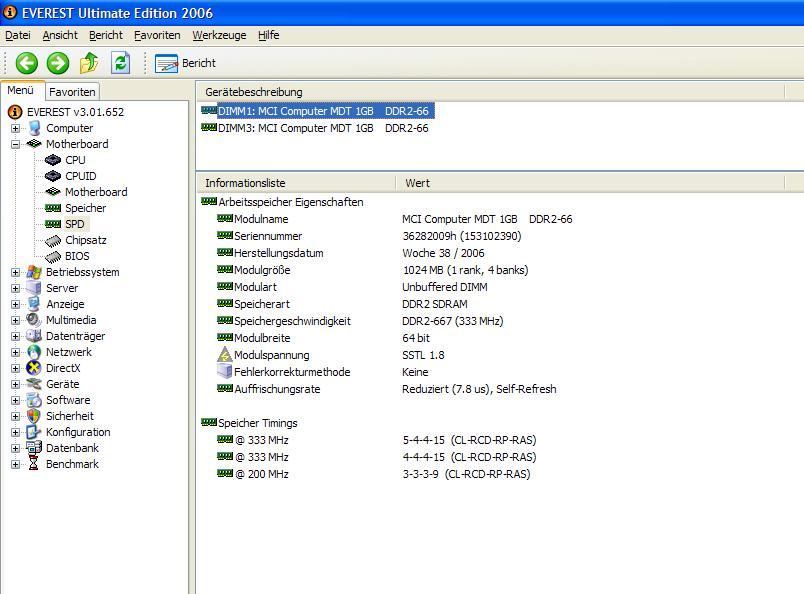Expand the Geräte node
The width and height of the screenshot is (804, 594).
click(x=15, y=384)
